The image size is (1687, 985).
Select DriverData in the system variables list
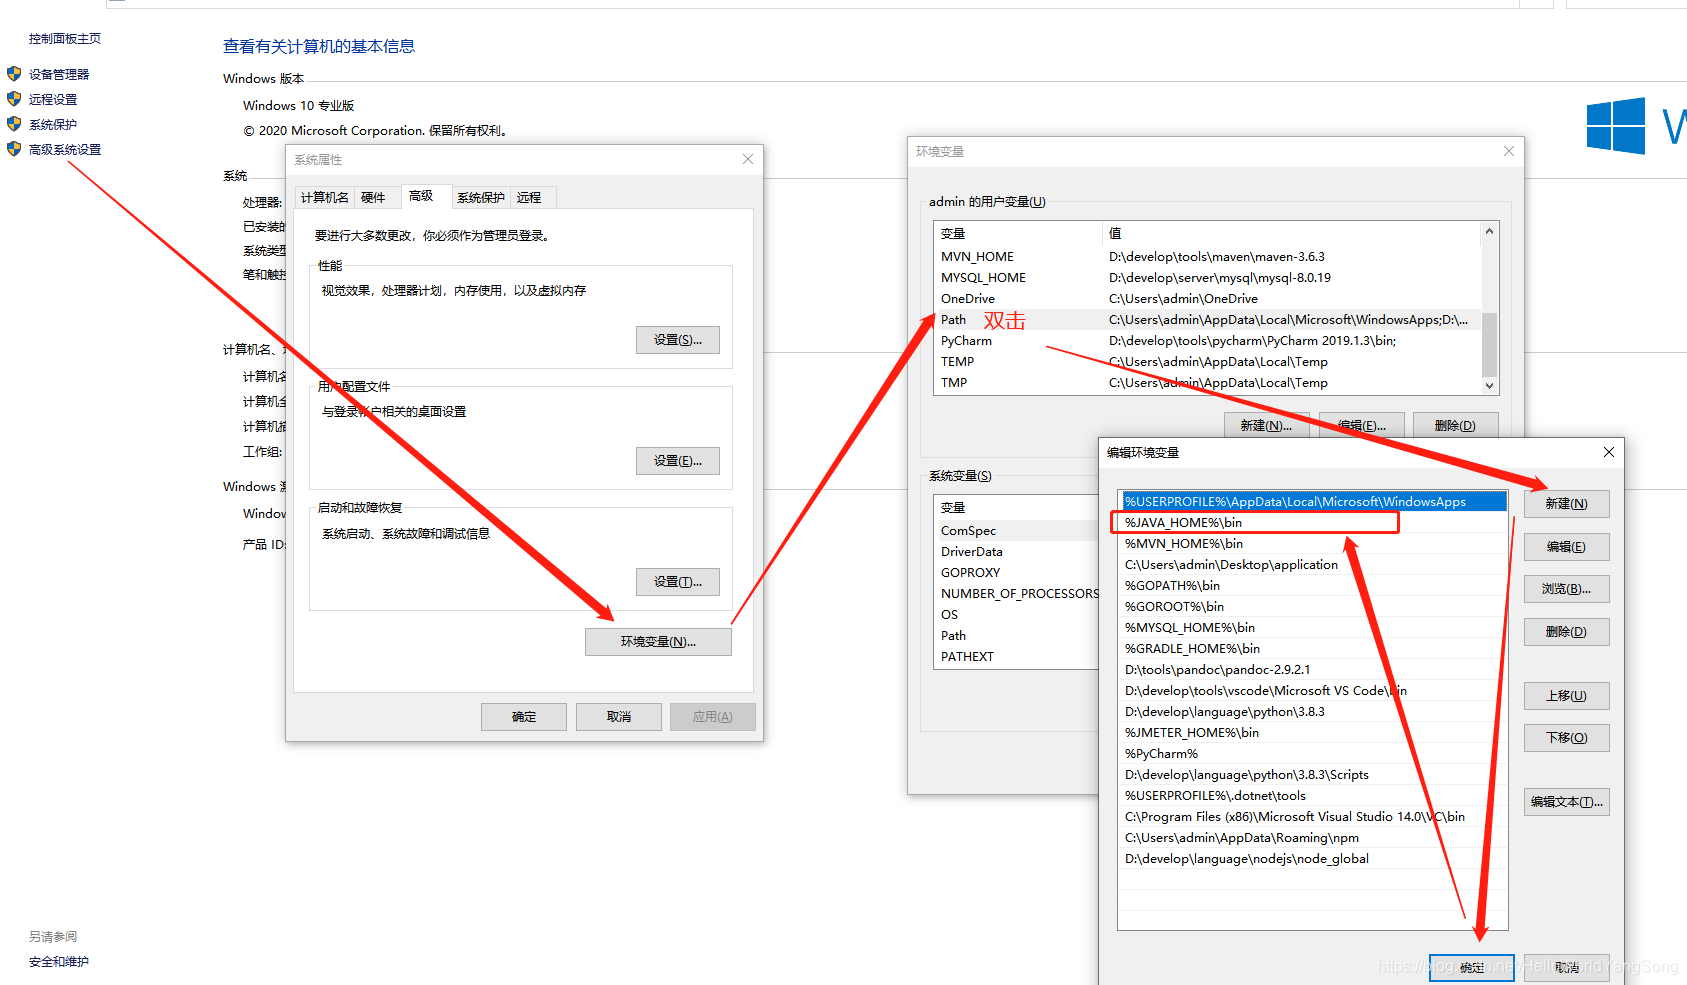[1017, 552]
